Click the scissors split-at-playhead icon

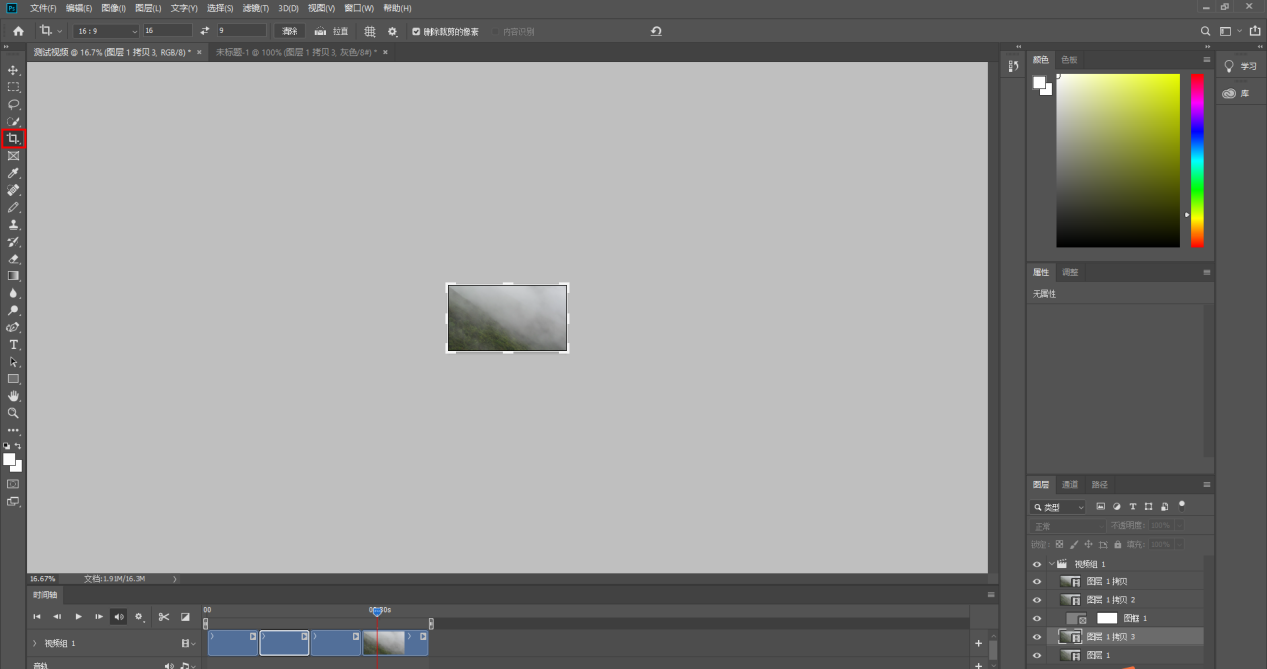(x=164, y=617)
